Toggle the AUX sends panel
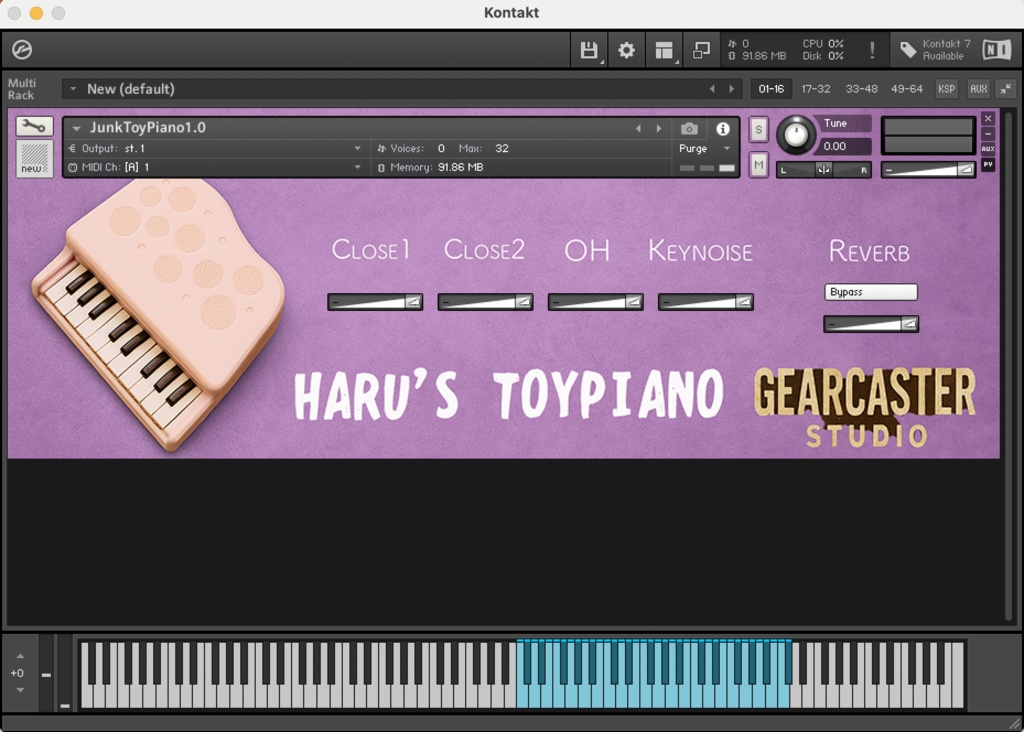The width and height of the screenshot is (1024, 732). 978,89
